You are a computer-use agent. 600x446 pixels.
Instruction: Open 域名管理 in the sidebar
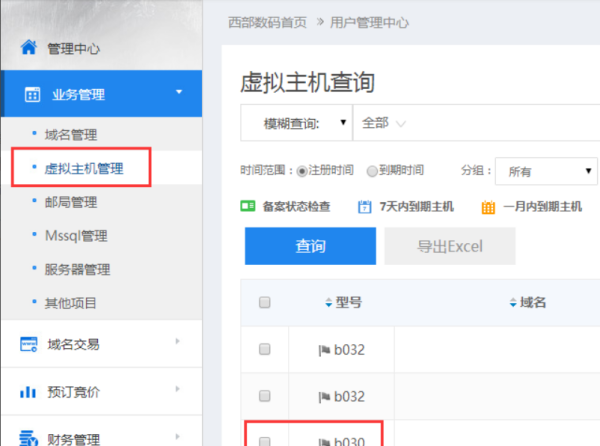pyautogui.click(x=71, y=135)
